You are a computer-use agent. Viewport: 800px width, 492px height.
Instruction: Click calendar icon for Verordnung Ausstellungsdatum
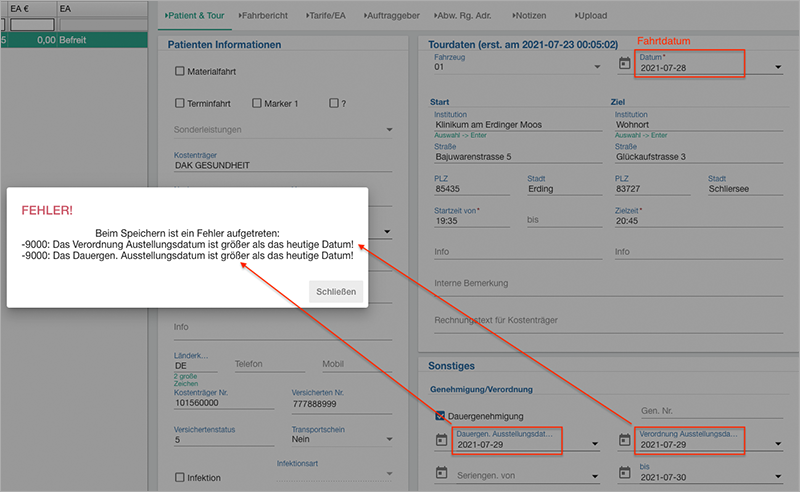point(624,440)
